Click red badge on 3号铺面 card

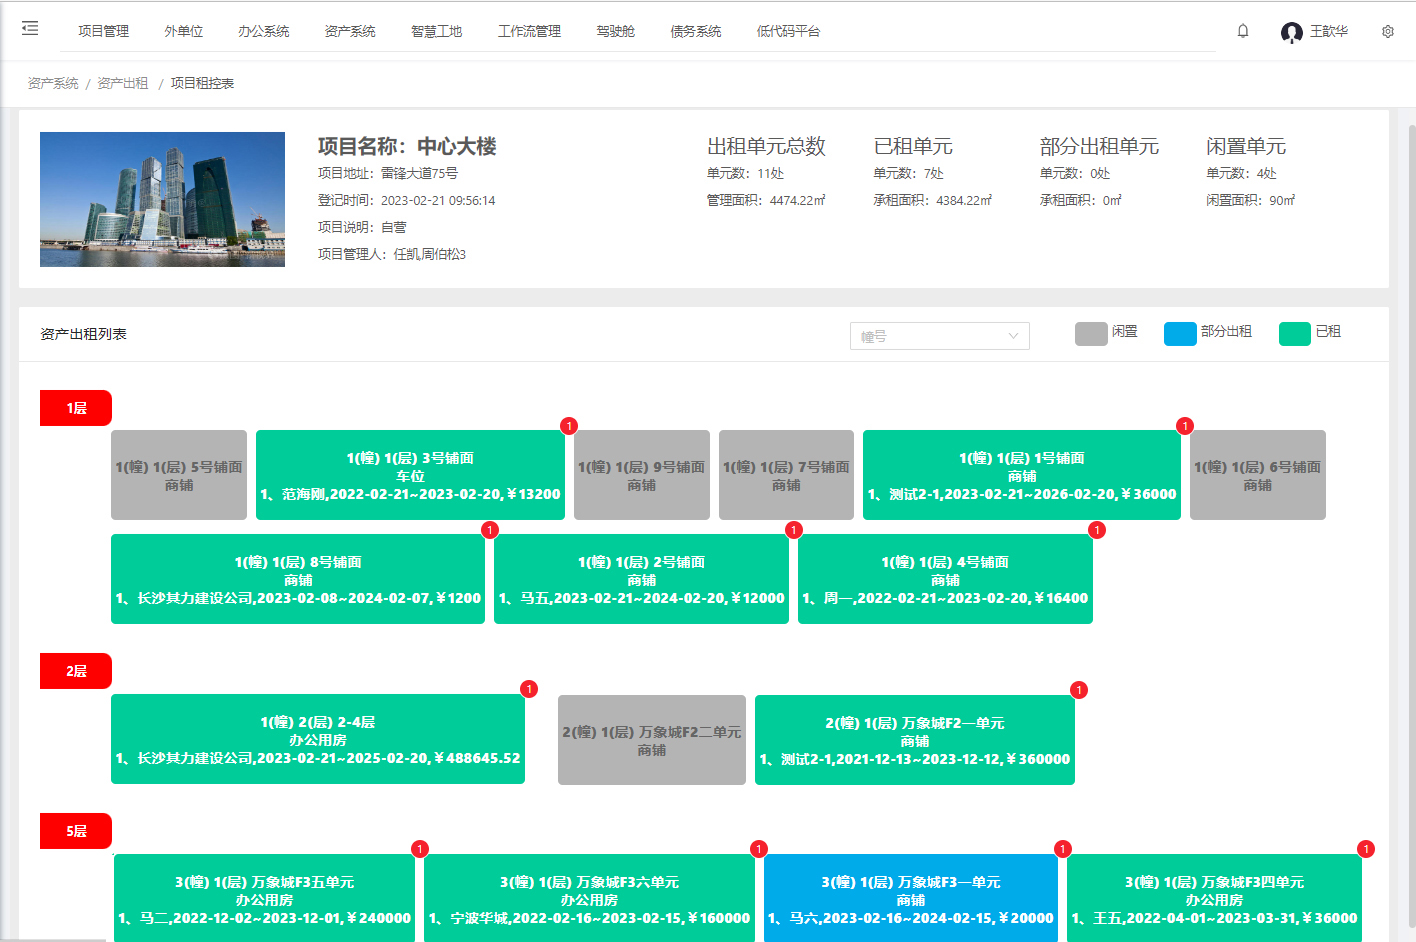[569, 426]
